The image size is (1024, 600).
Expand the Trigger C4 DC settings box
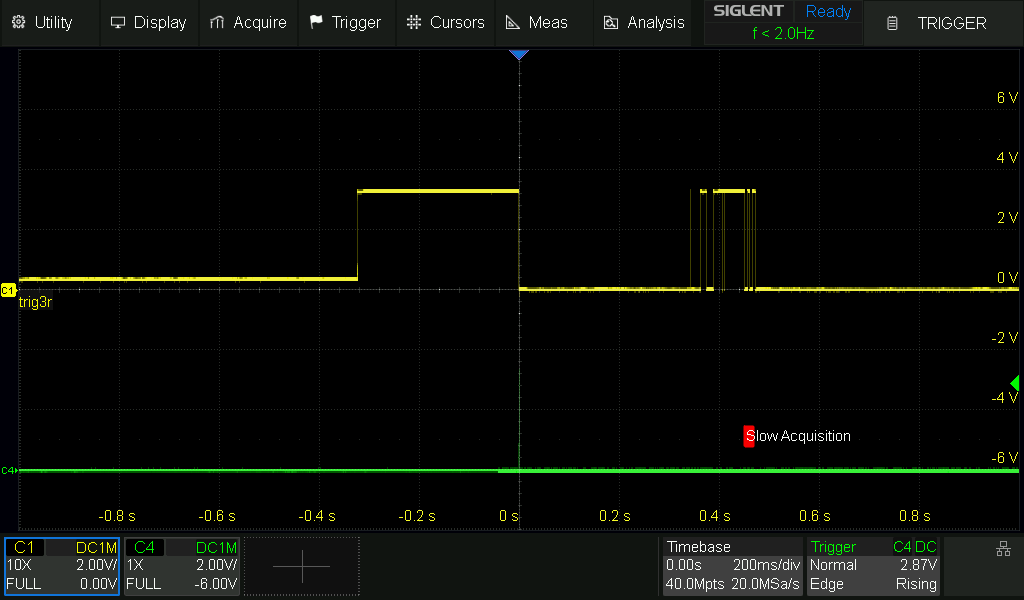[x=873, y=566]
